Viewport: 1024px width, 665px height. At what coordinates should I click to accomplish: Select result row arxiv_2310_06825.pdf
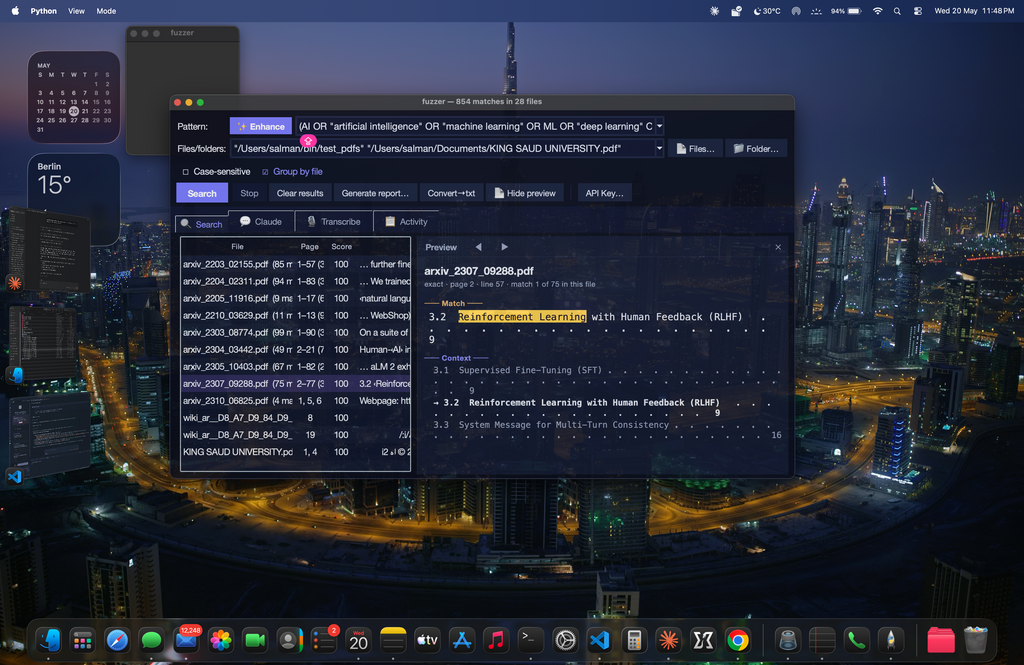point(296,400)
